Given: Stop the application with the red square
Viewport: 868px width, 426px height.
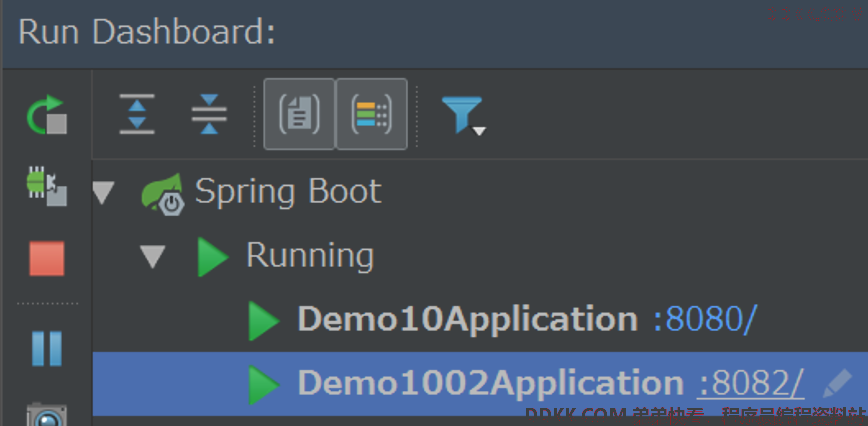Looking at the screenshot, I should point(47,258).
